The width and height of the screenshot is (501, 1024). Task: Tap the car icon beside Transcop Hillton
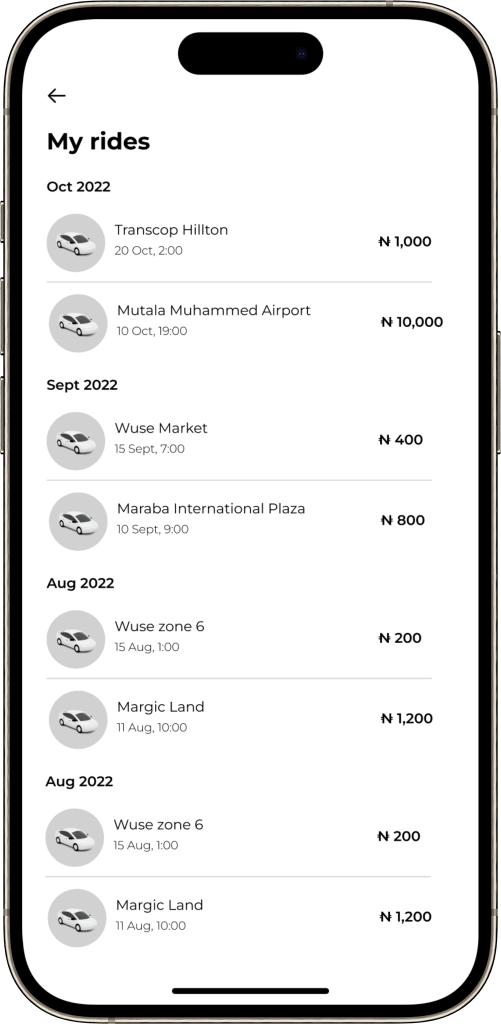point(76,243)
